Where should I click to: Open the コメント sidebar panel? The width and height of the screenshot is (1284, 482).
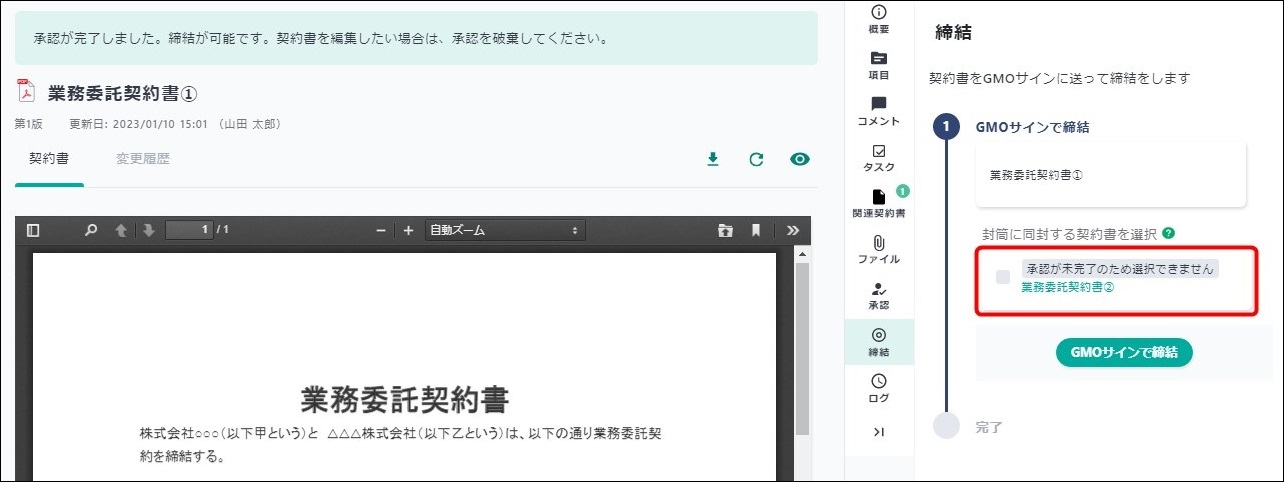[x=879, y=111]
